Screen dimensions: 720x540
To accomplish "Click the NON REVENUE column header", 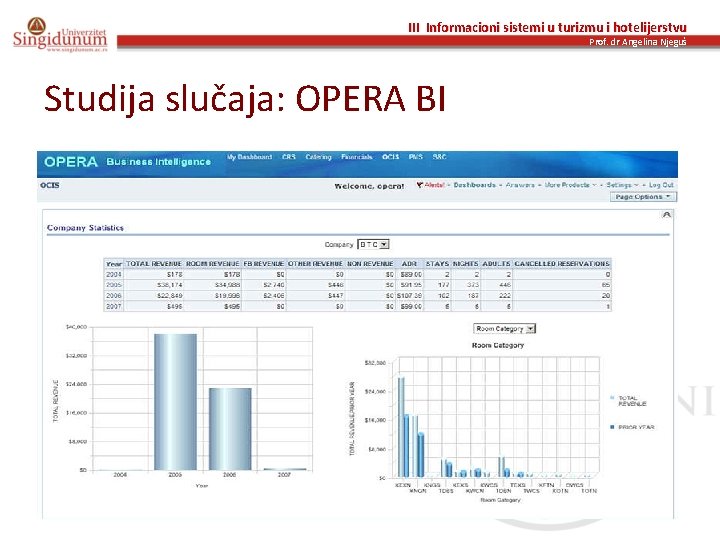I will point(370,264).
